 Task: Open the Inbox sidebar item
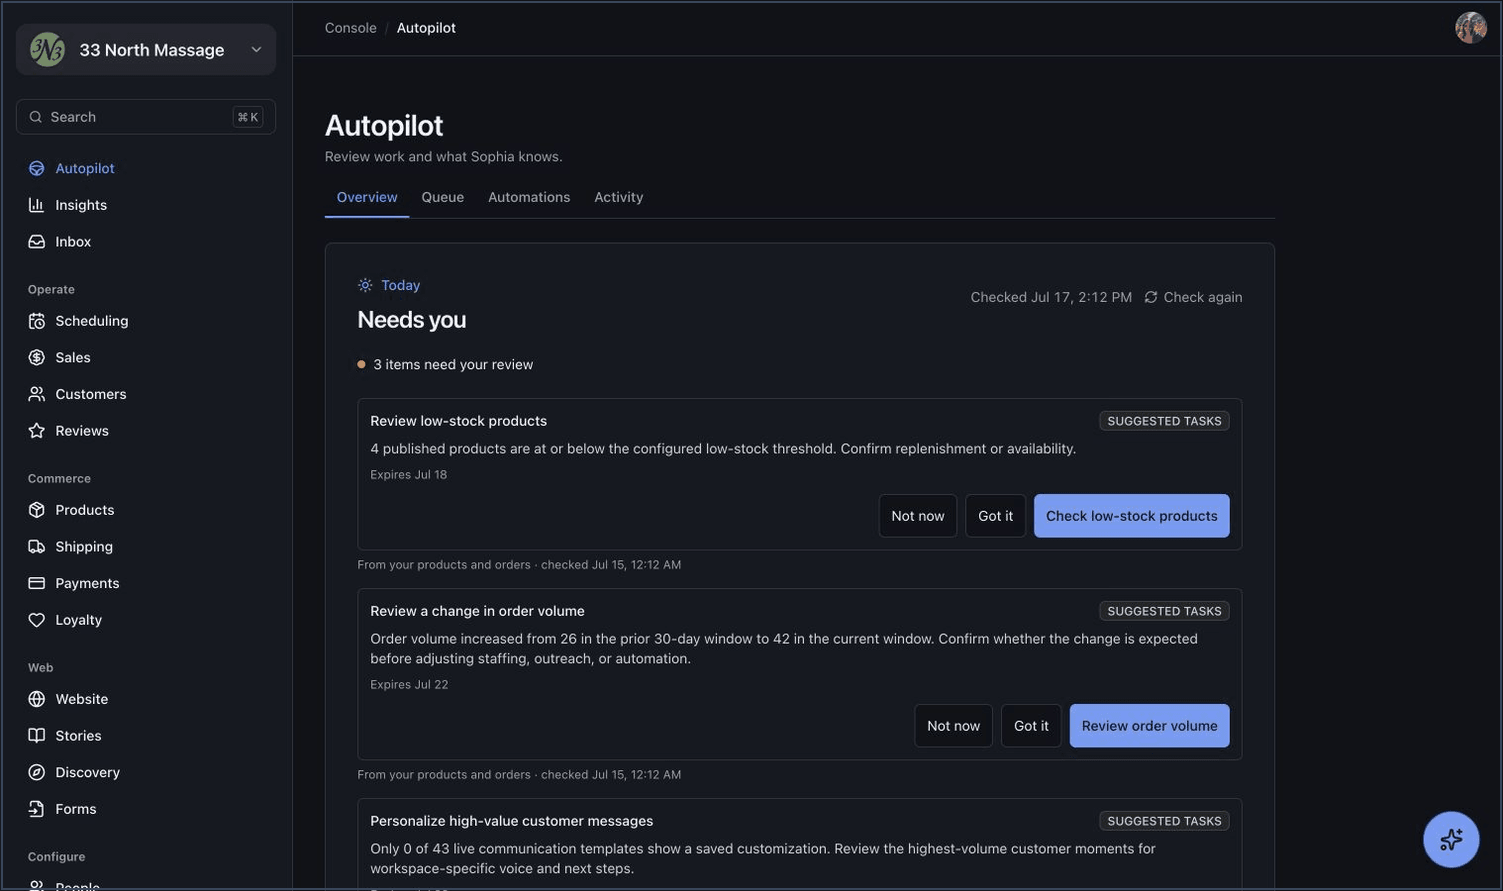(146, 242)
